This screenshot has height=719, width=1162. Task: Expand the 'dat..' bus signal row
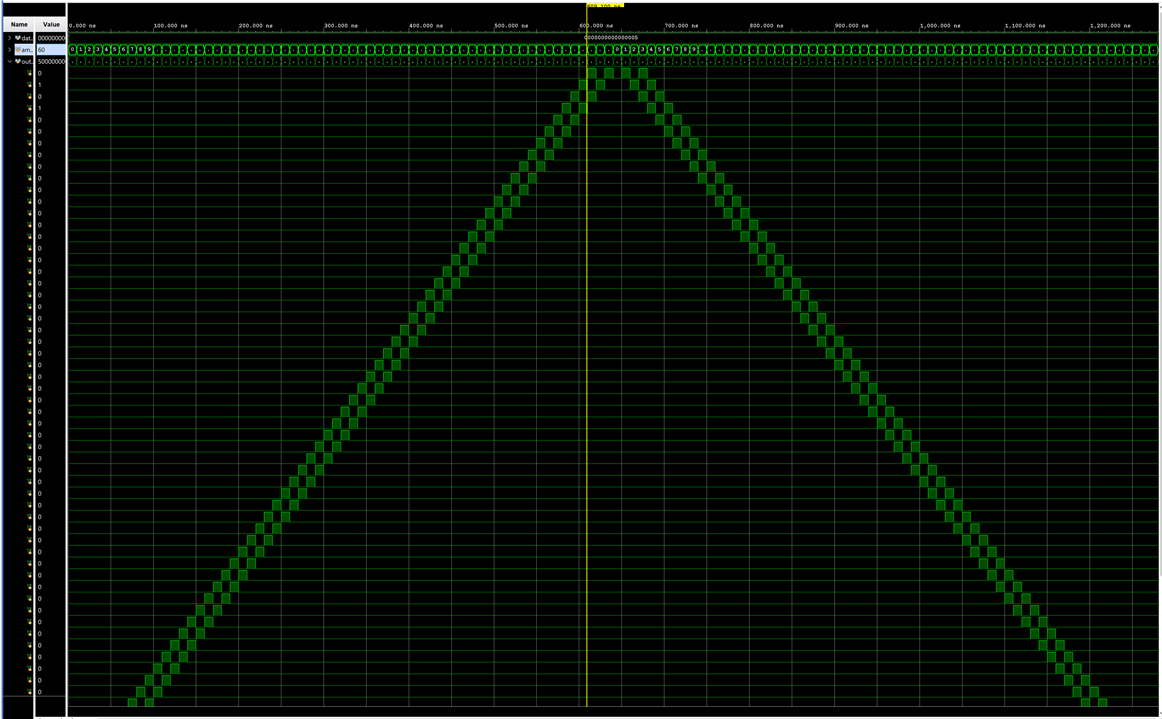coord(10,38)
